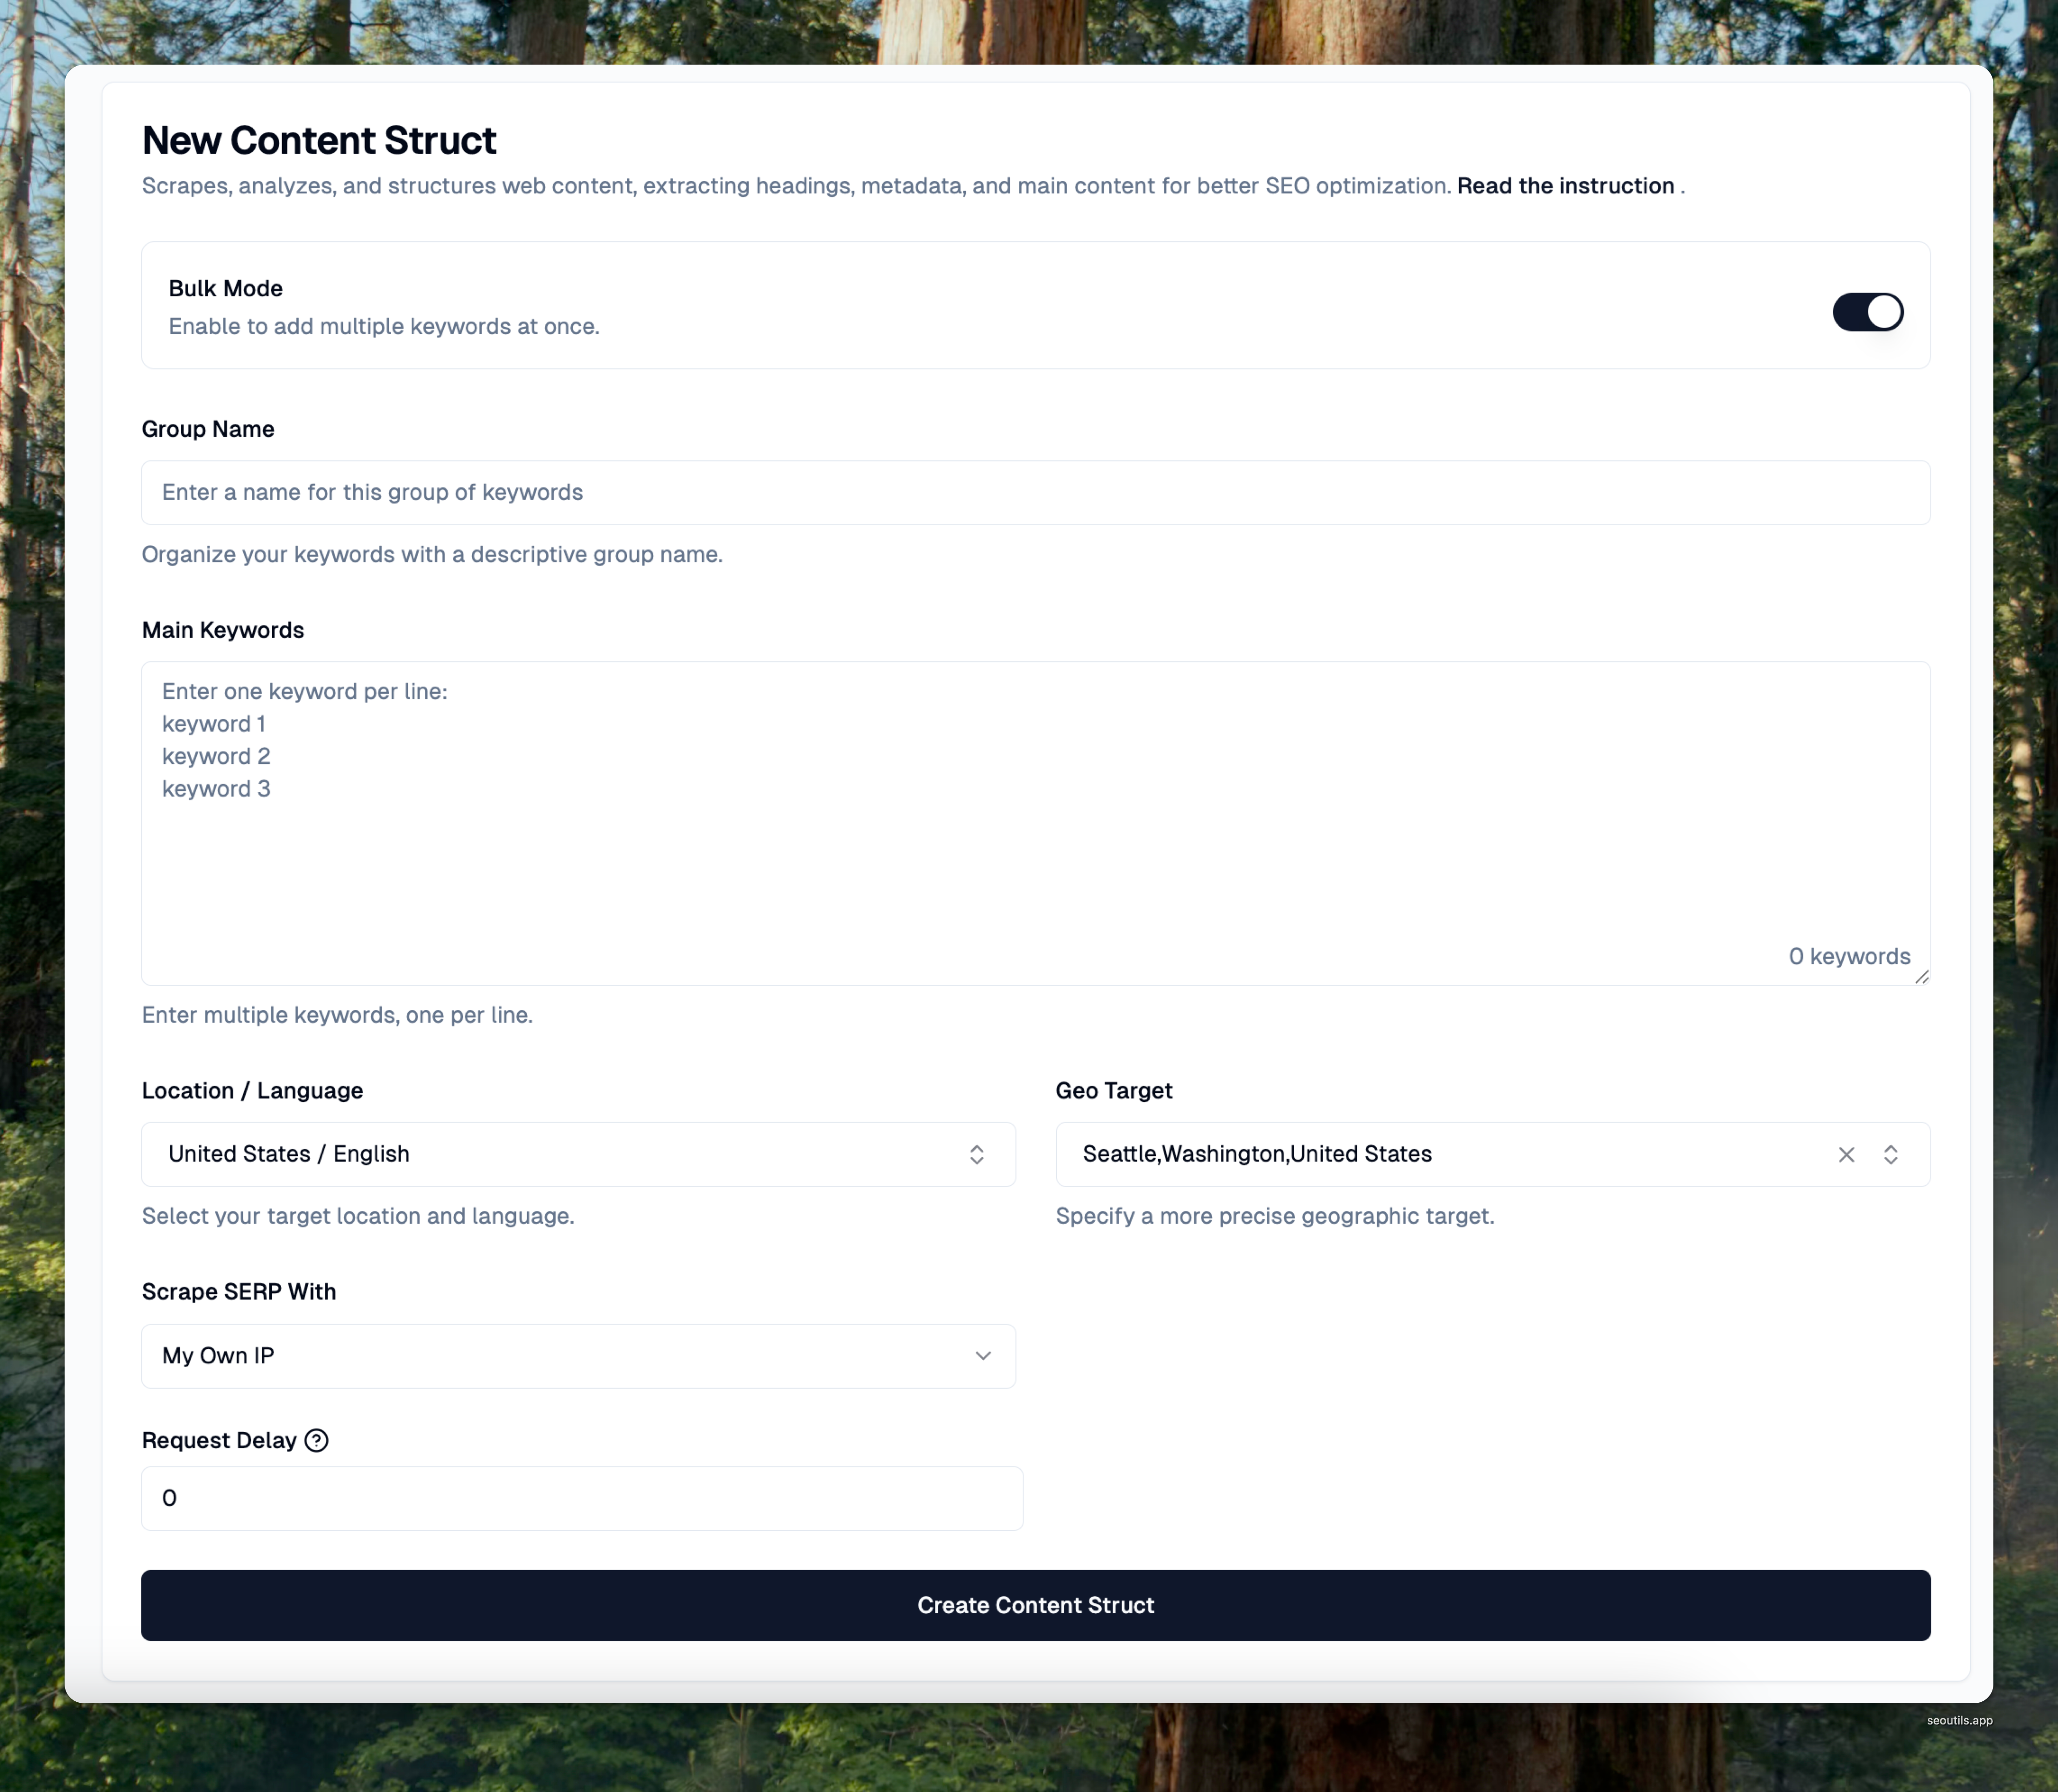Click the Request Delay help question icon
The height and width of the screenshot is (1792, 2058).
(316, 1440)
